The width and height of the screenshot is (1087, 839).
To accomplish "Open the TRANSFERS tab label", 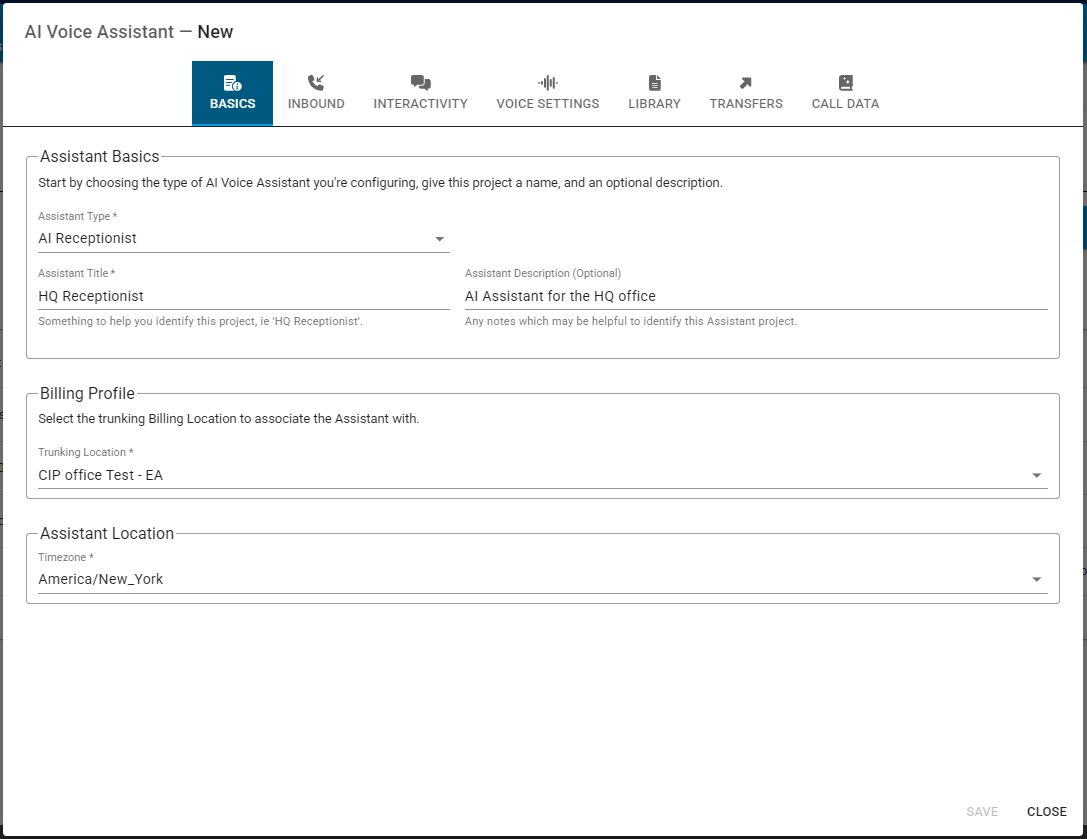I will 746,104.
